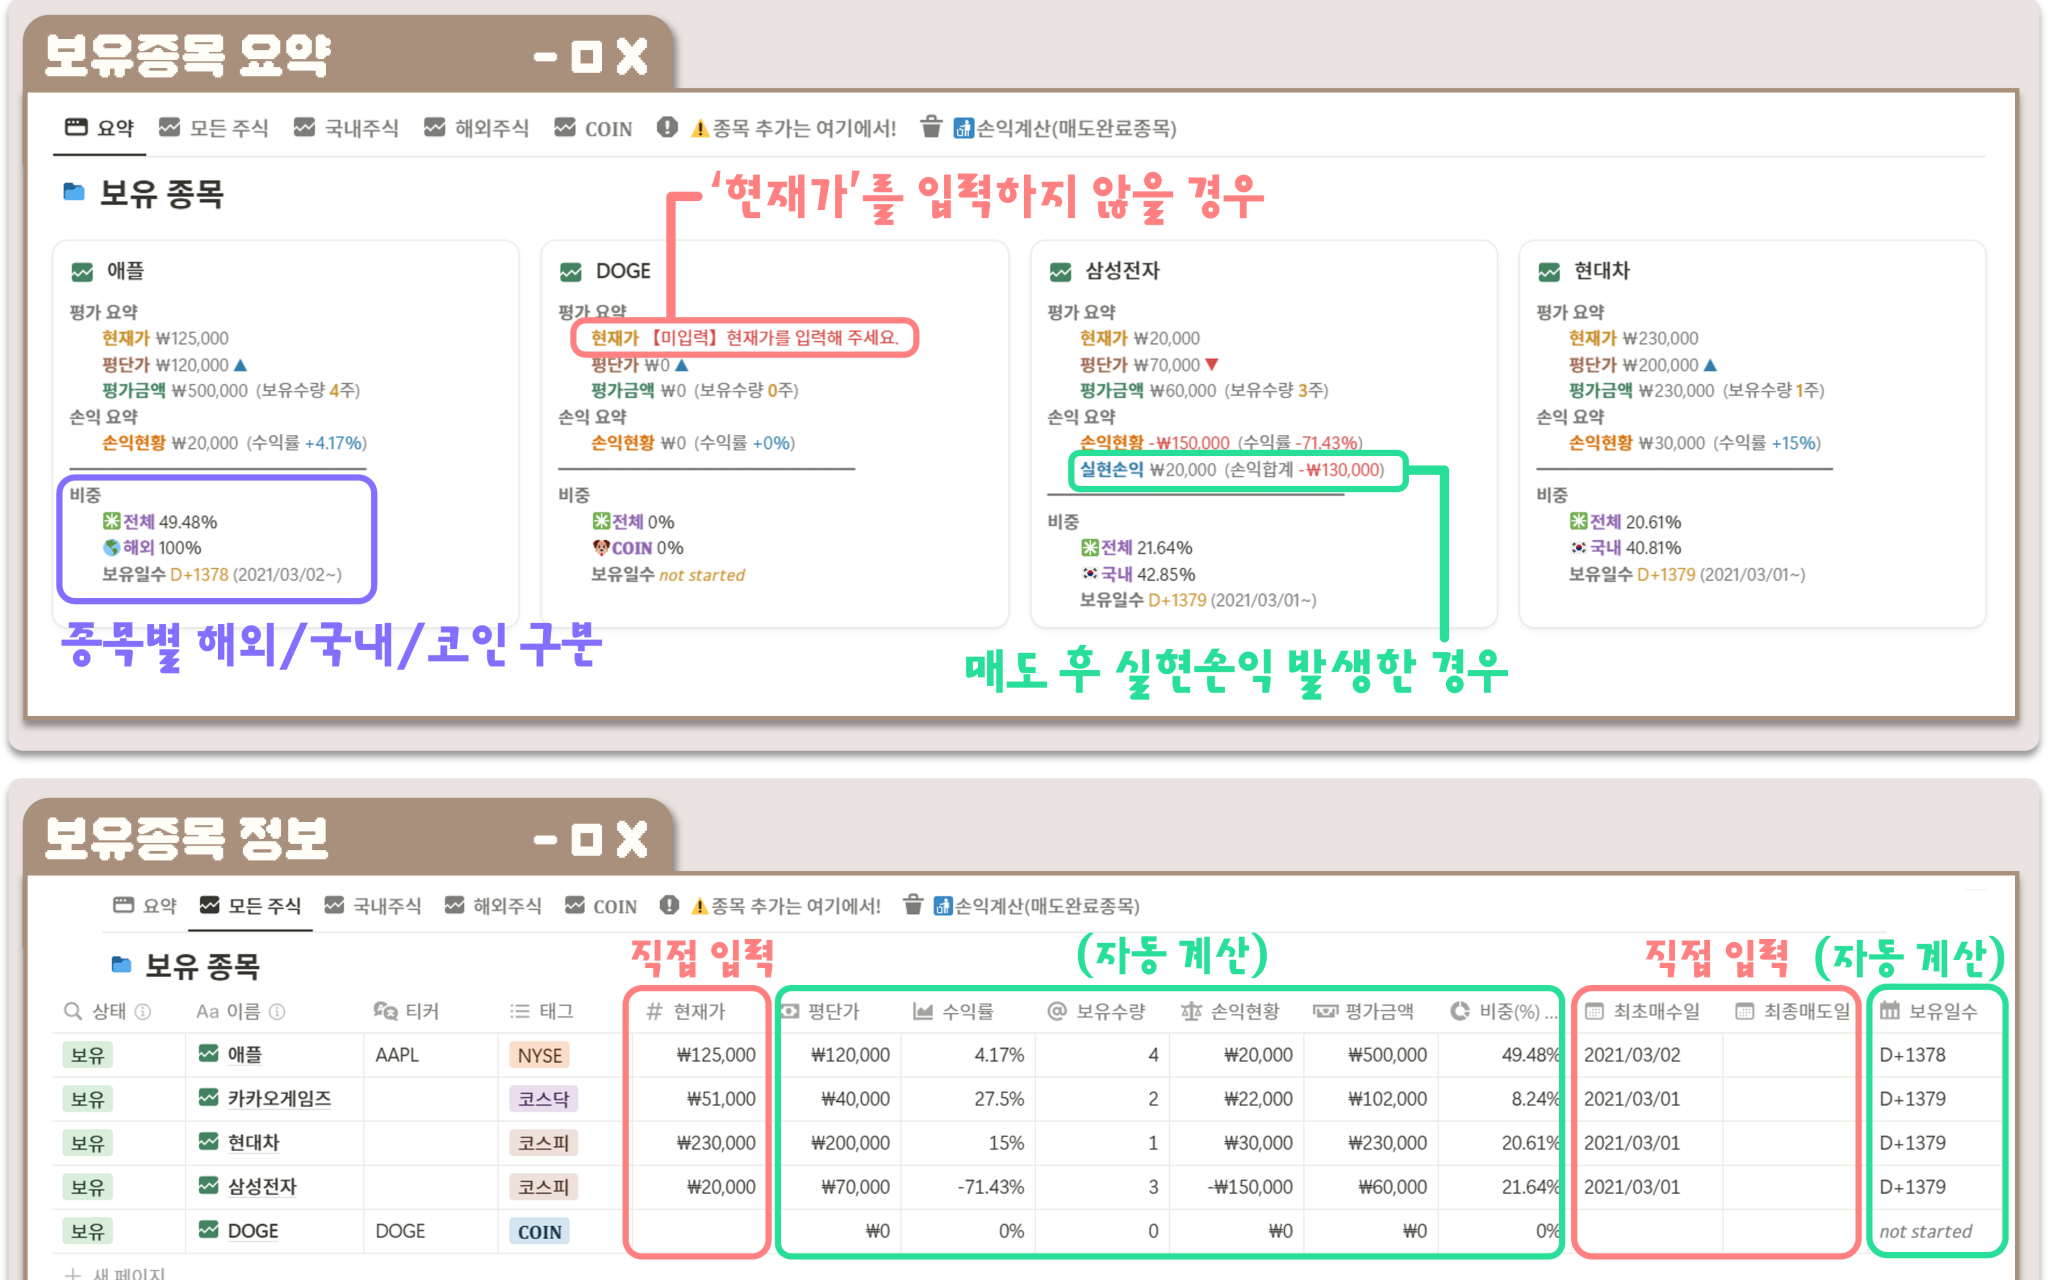The height and width of the screenshot is (1280, 2048).
Task: Open COIN tab in bottom panel
Action: [601, 906]
